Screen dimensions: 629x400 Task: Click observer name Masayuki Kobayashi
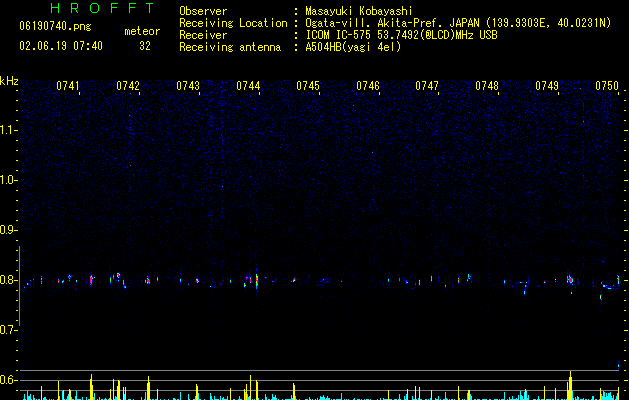tap(359, 11)
